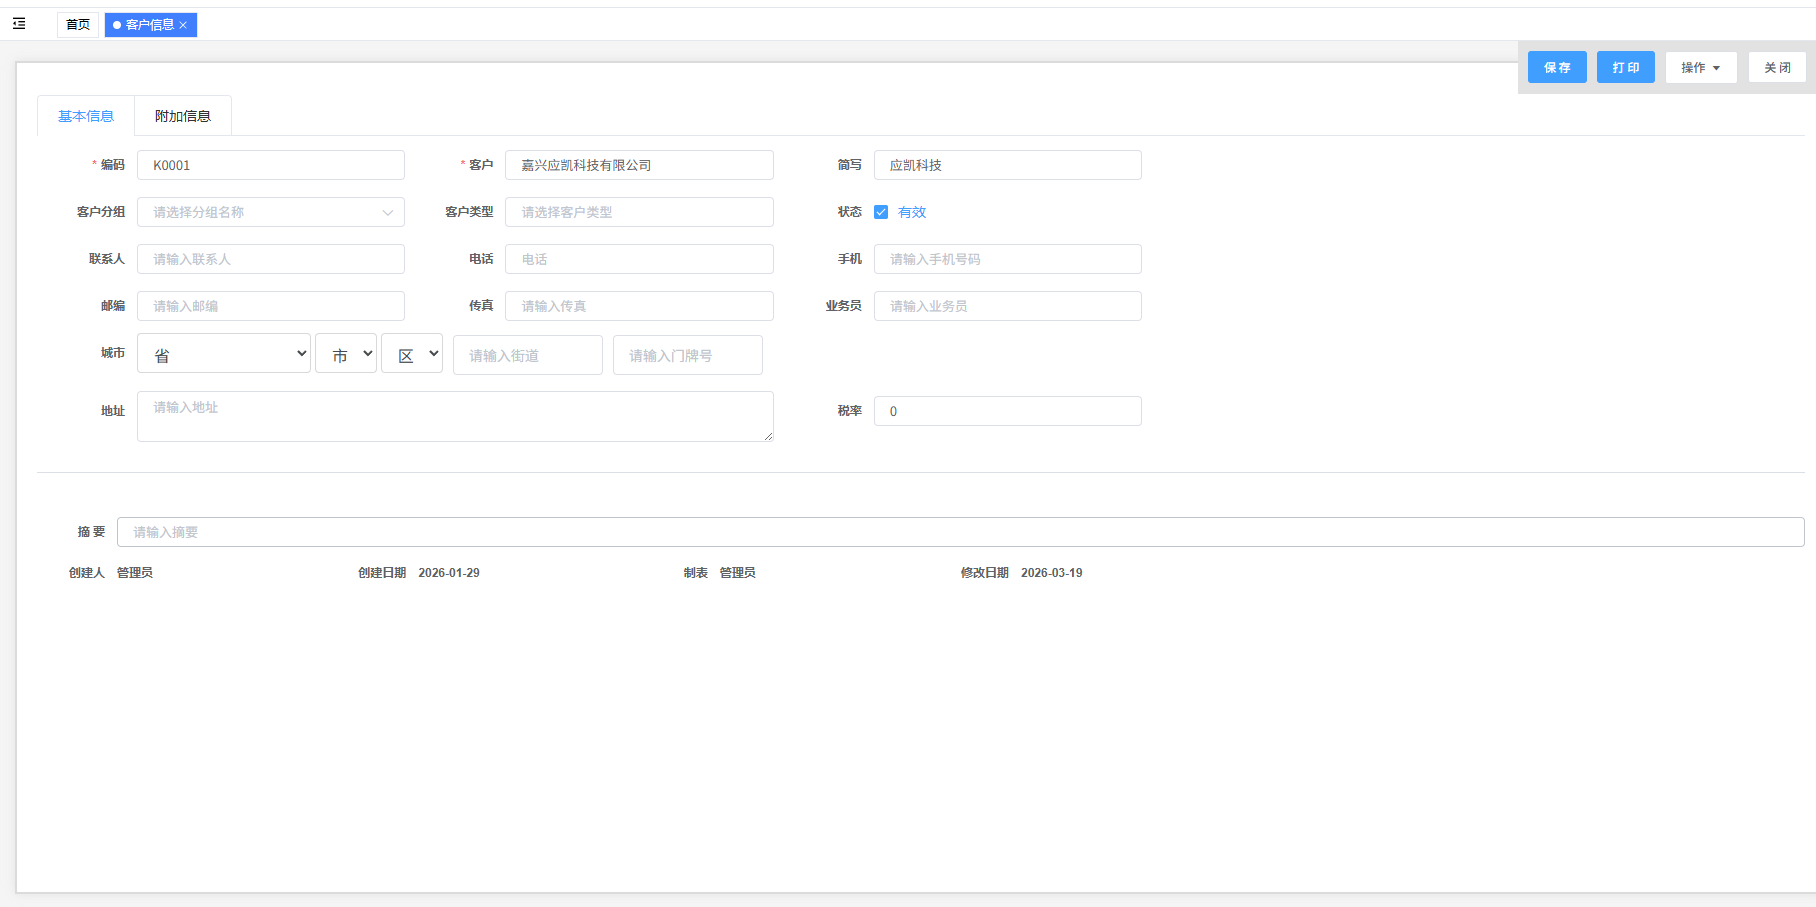Toggle the sidebar collapse menu icon
Image resolution: width=1816 pixels, height=907 pixels.
[x=19, y=24]
